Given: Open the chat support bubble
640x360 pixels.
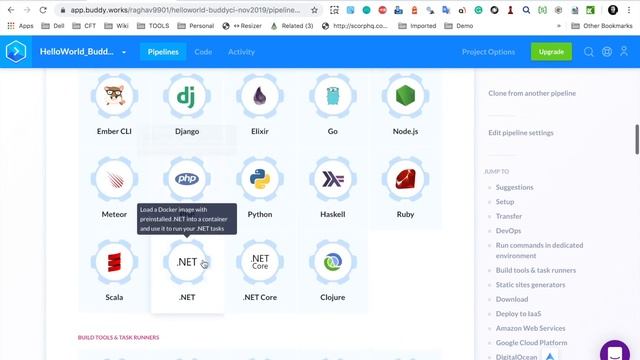Looking at the screenshot, I should (x=615, y=351).
